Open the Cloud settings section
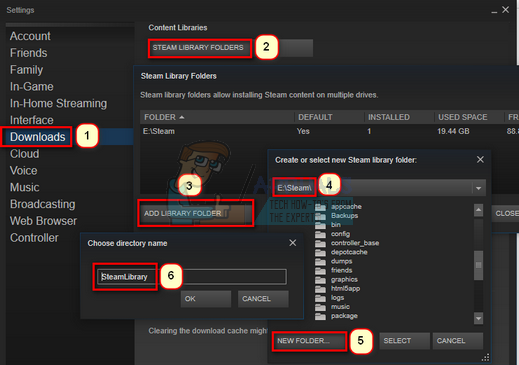This screenshot has width=519, height=365. pos(24,154)
